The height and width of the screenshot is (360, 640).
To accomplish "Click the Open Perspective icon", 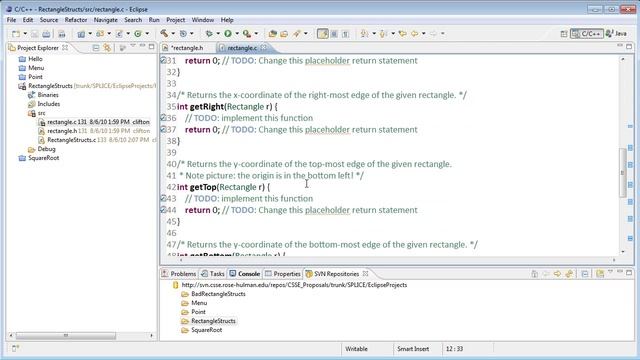I will [x=564, y=34].
